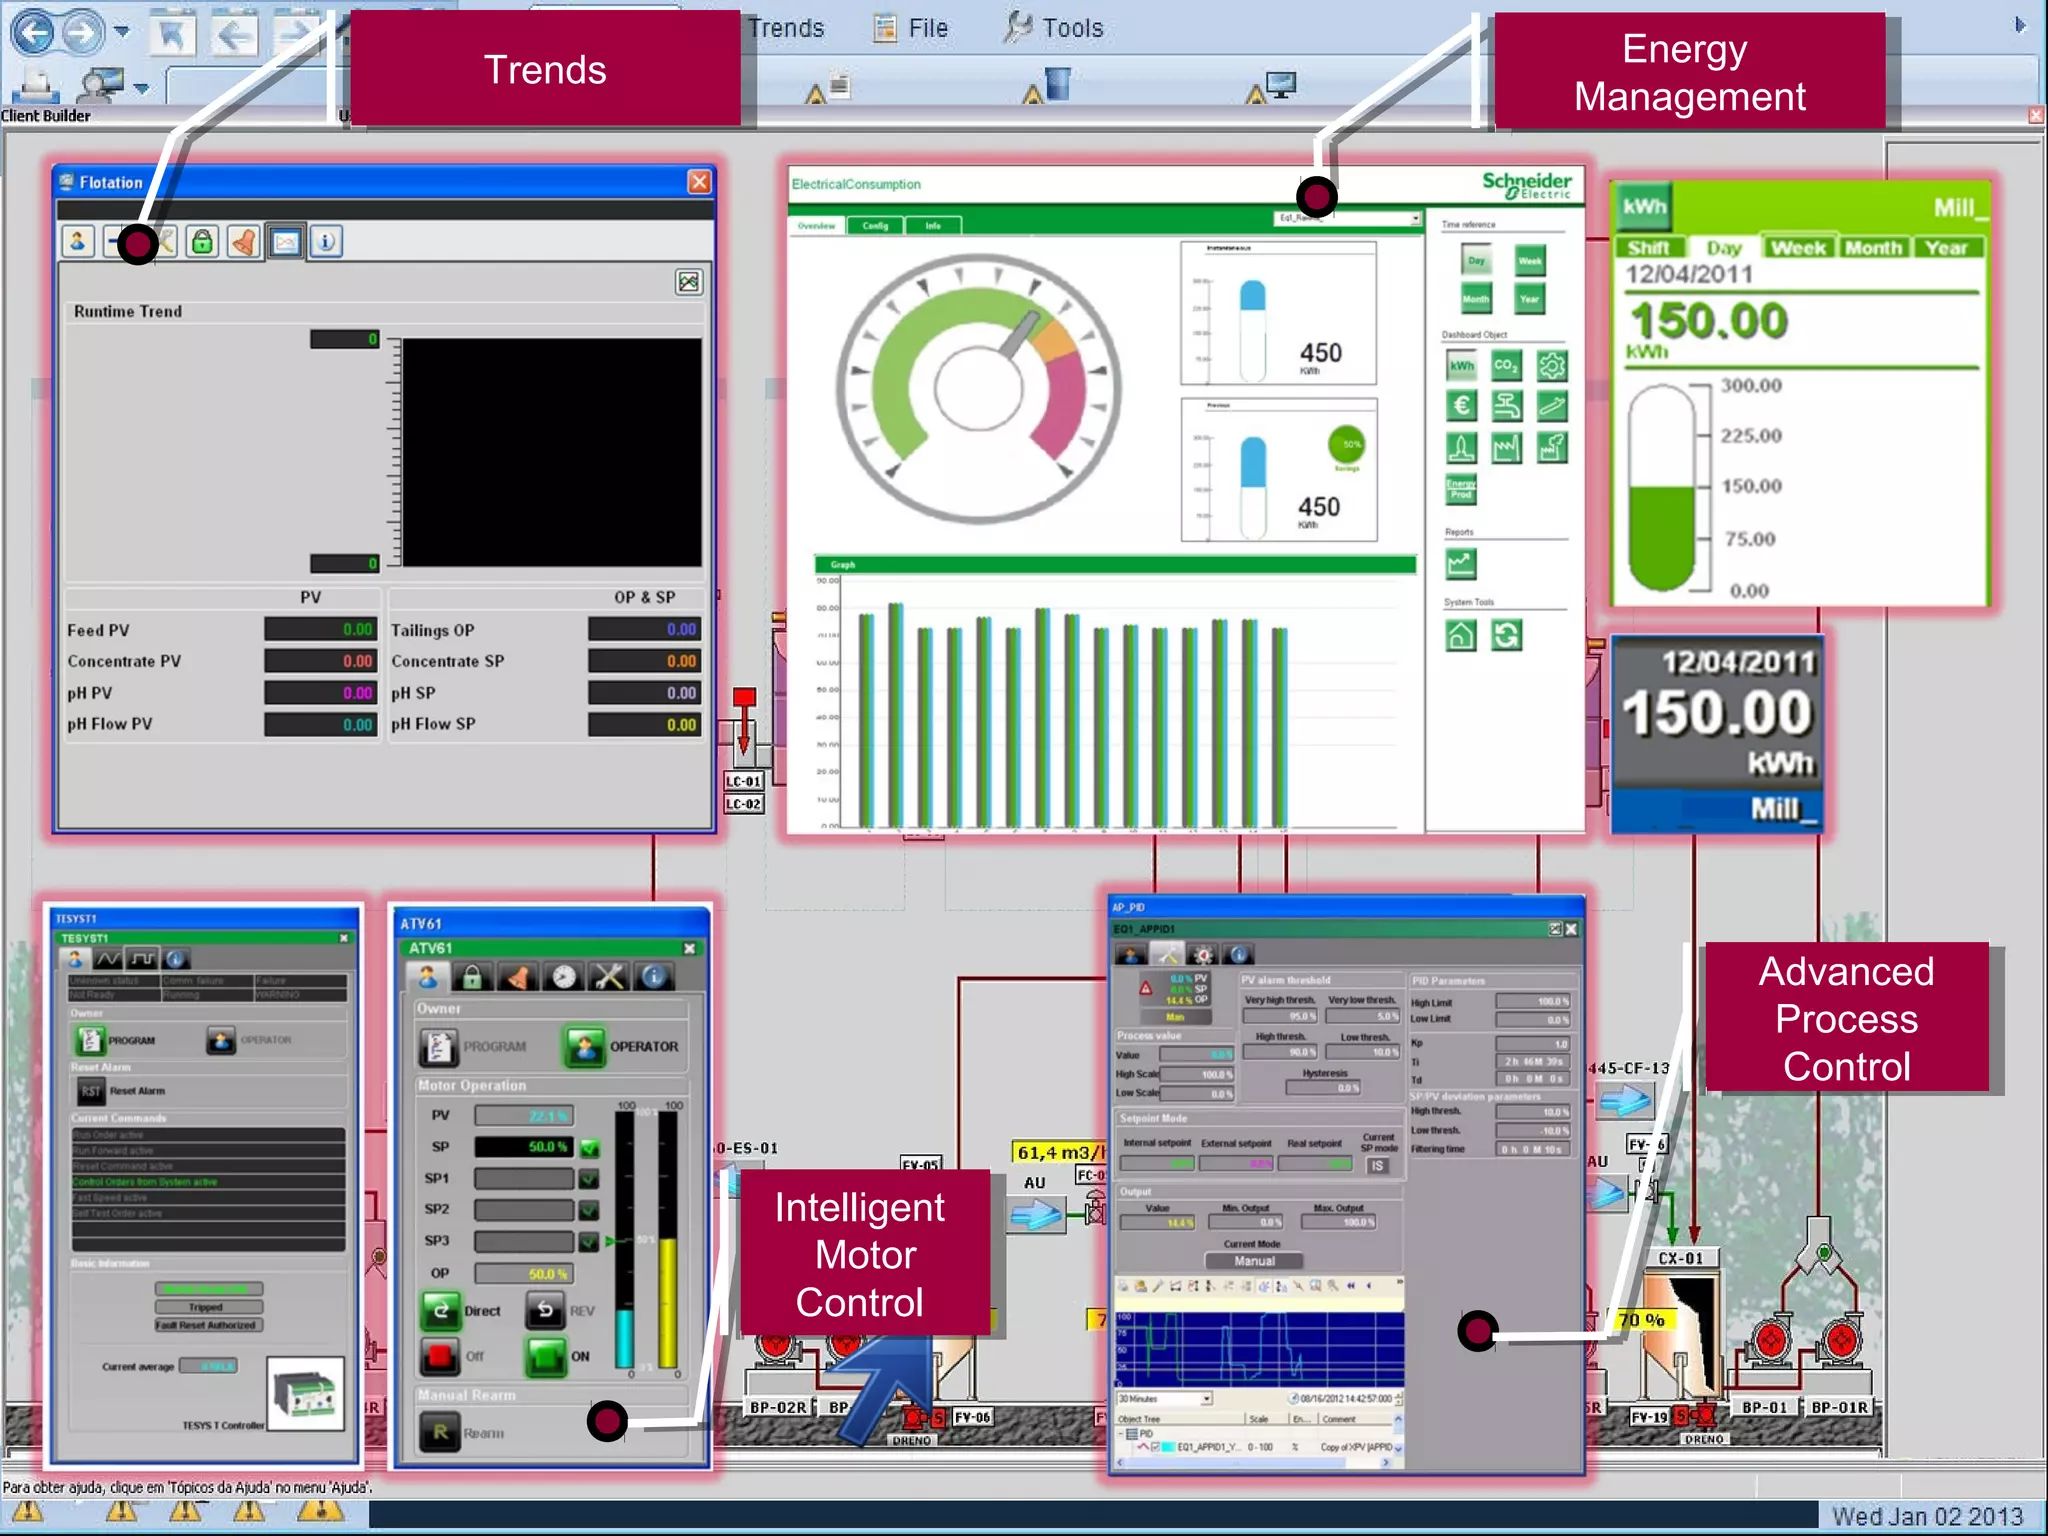This screenshot has height=1536, width=2048.
Task: Open the Reports chart icon
Action: (x=1461, y=565)
